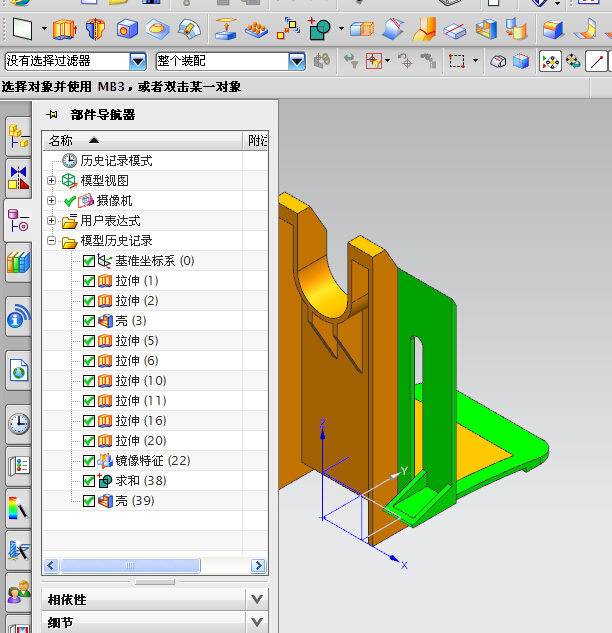Screen dimensions: 612x633
Task: Uncheck the 镜像特征 (22) feature checkbox
Action: (89, 461)
